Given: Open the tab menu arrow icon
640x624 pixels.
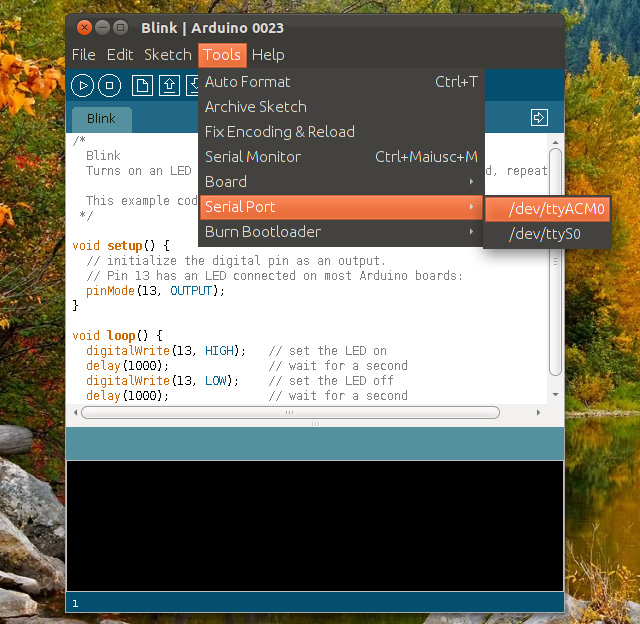Looking at the screenshot, I should (539, 118).
